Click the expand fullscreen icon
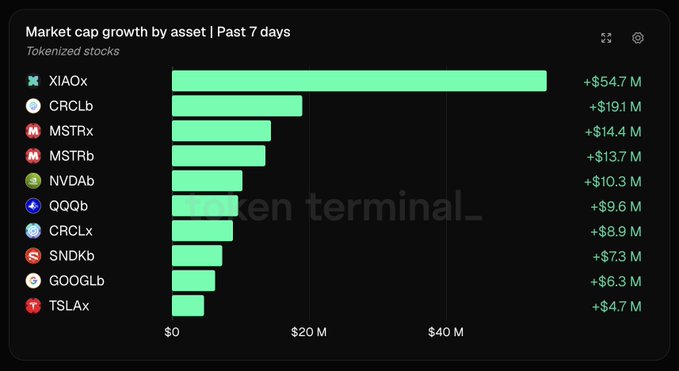This screenshot has width=679, height=371. coord(606,38)
